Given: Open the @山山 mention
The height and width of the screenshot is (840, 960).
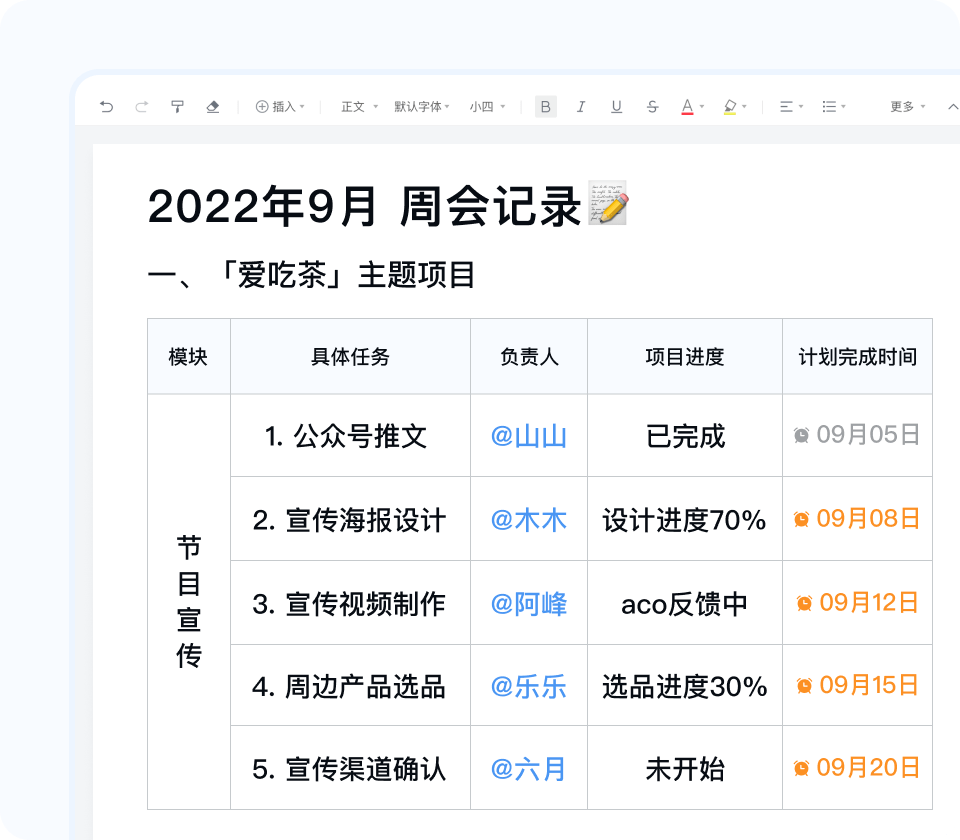Looking at the screenshot, I should (x=528, y=437).
